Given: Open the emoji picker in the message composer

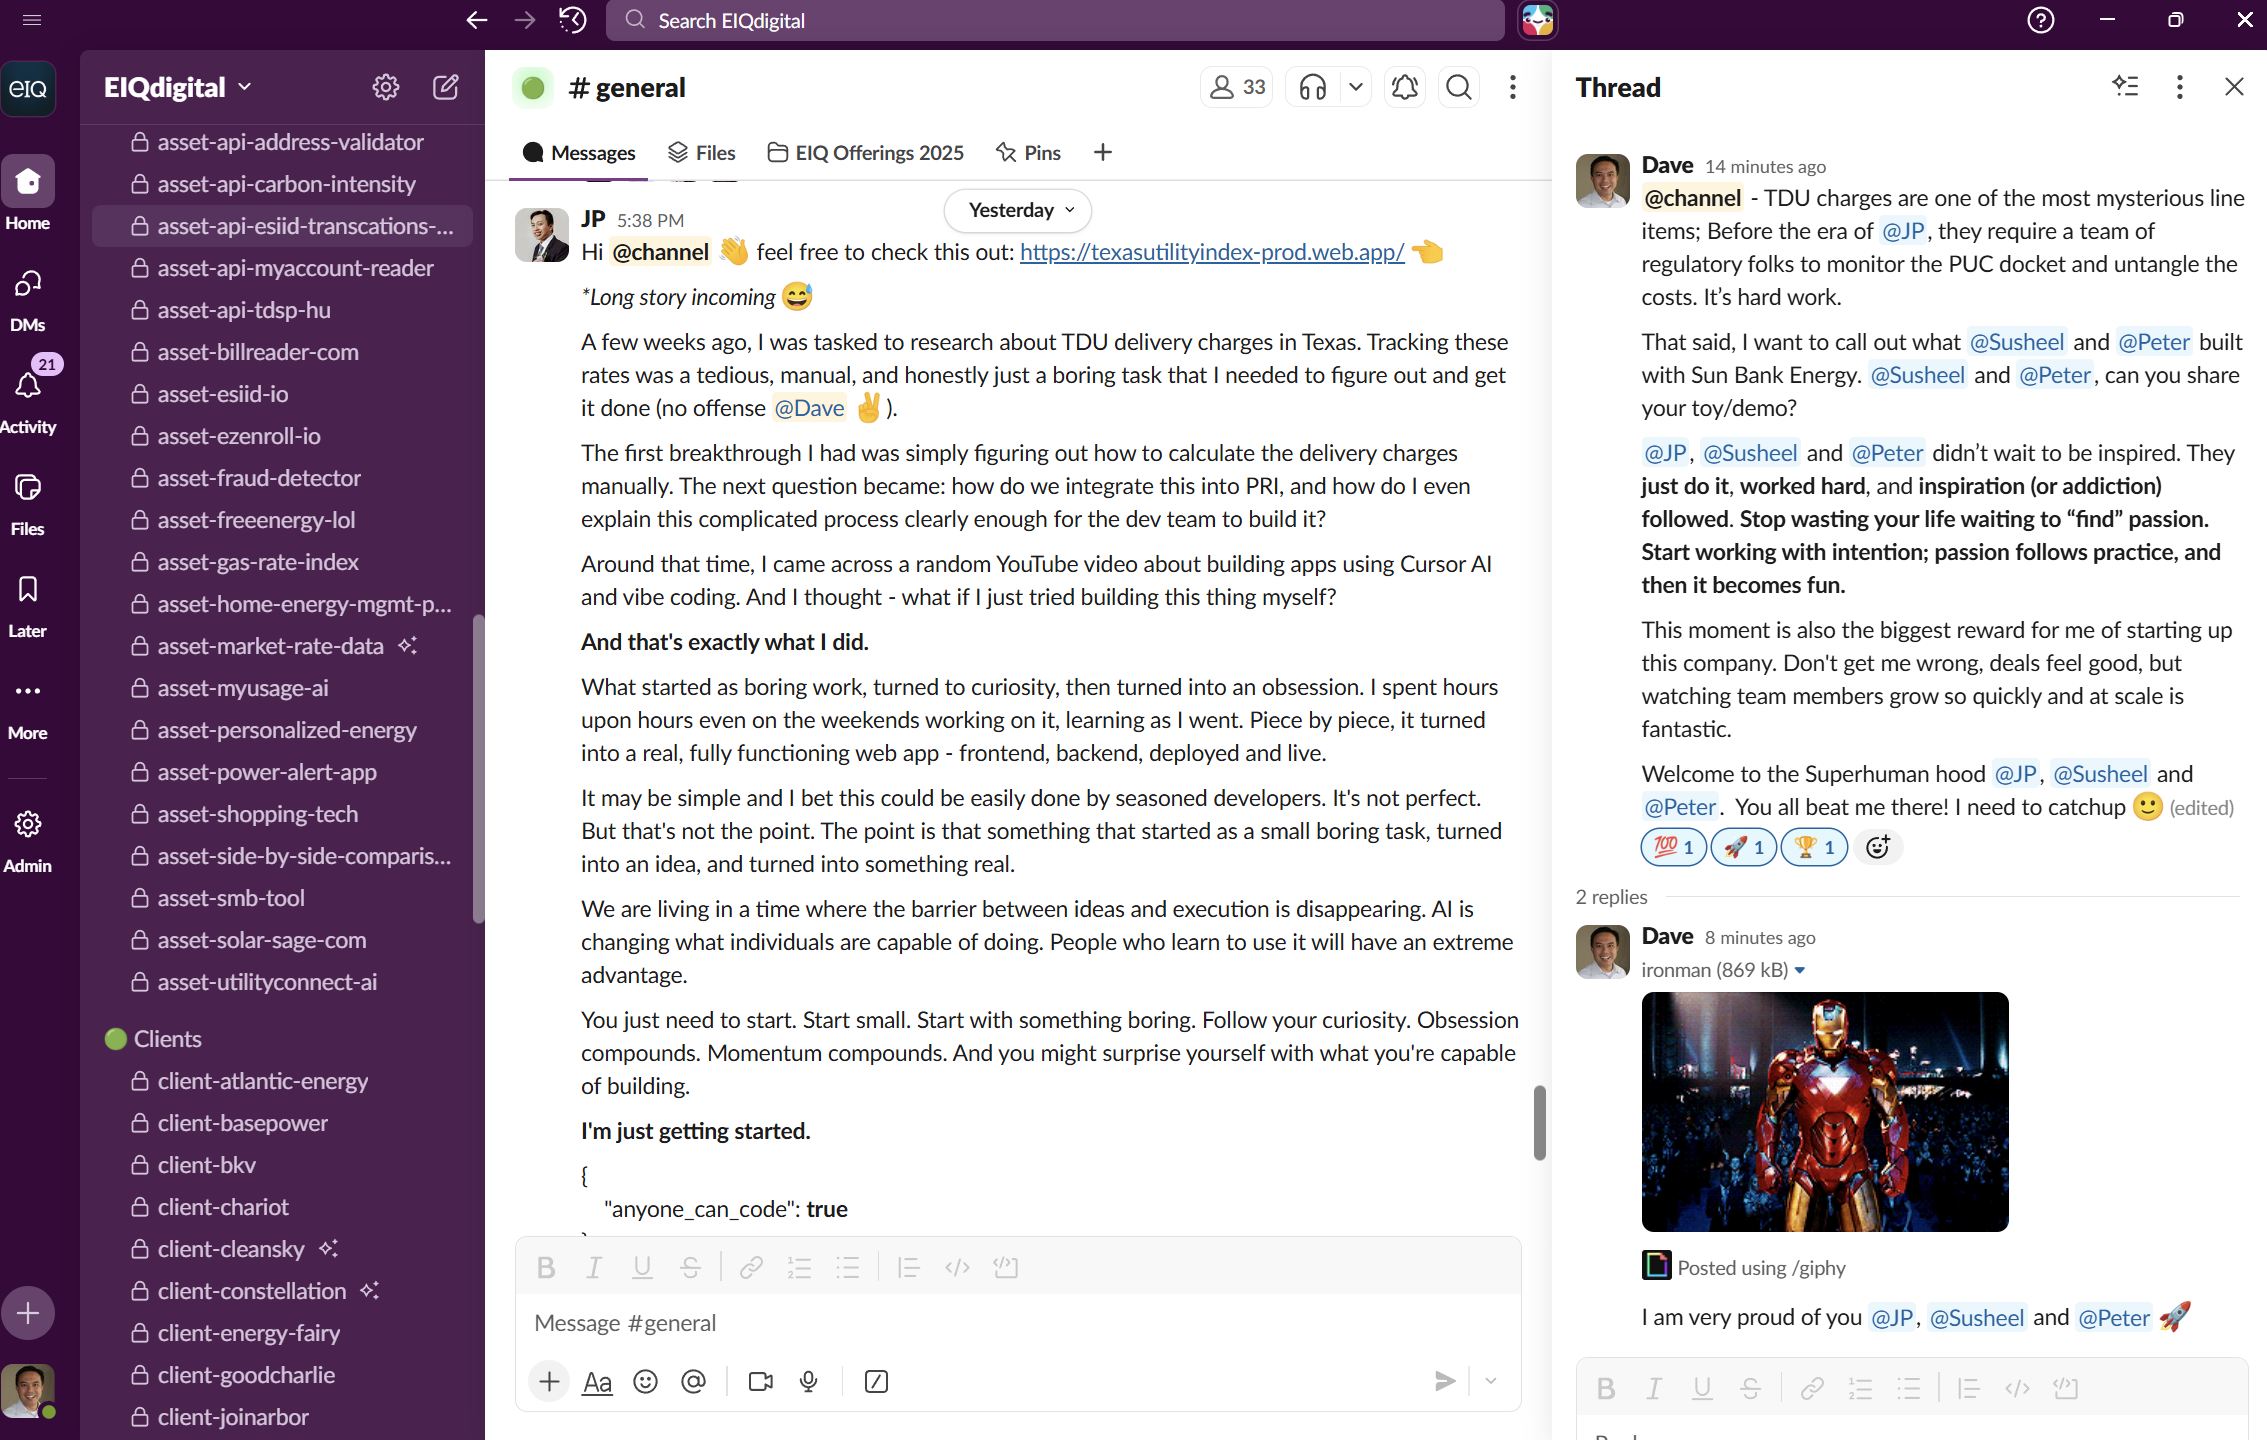Looking at the screenshot, I should 646,1381.
